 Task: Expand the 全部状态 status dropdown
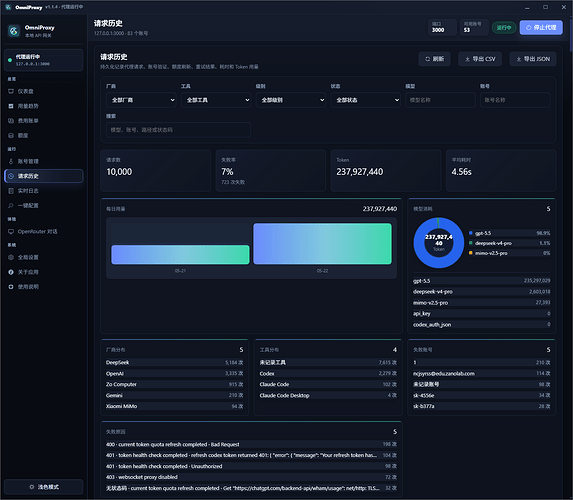[366, 100]
